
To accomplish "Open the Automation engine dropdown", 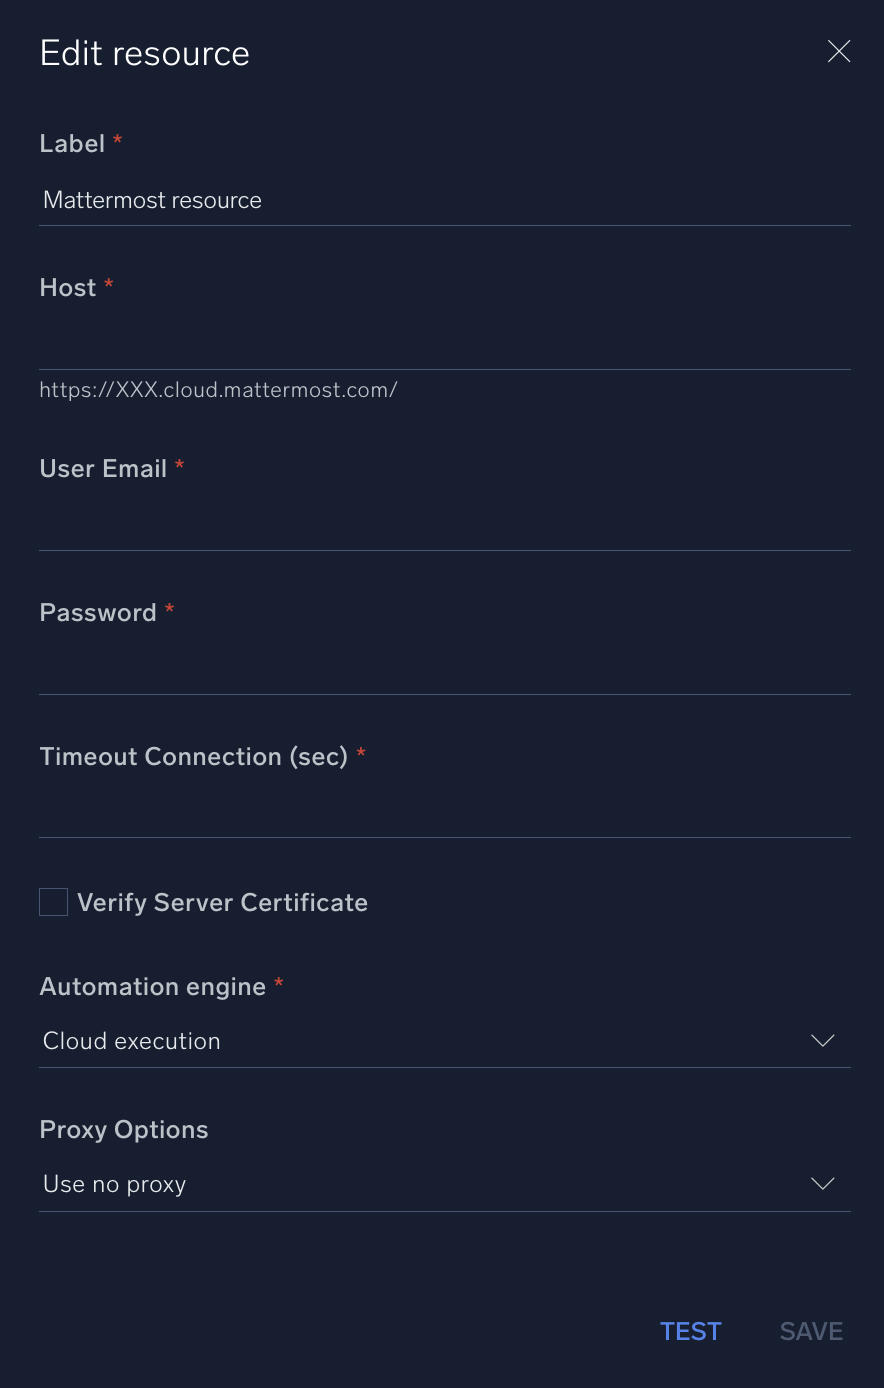I will (445, 1040).
